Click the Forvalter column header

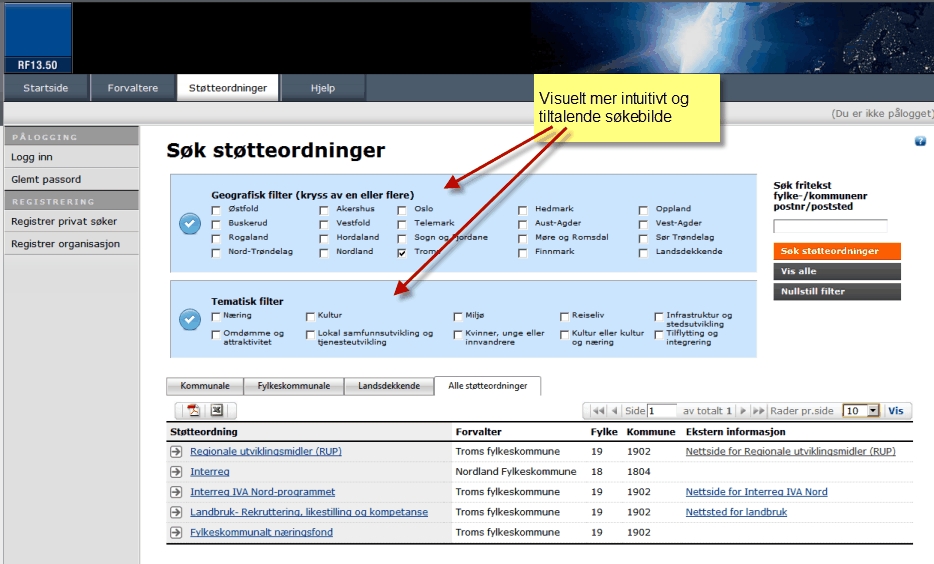[478, 432]
